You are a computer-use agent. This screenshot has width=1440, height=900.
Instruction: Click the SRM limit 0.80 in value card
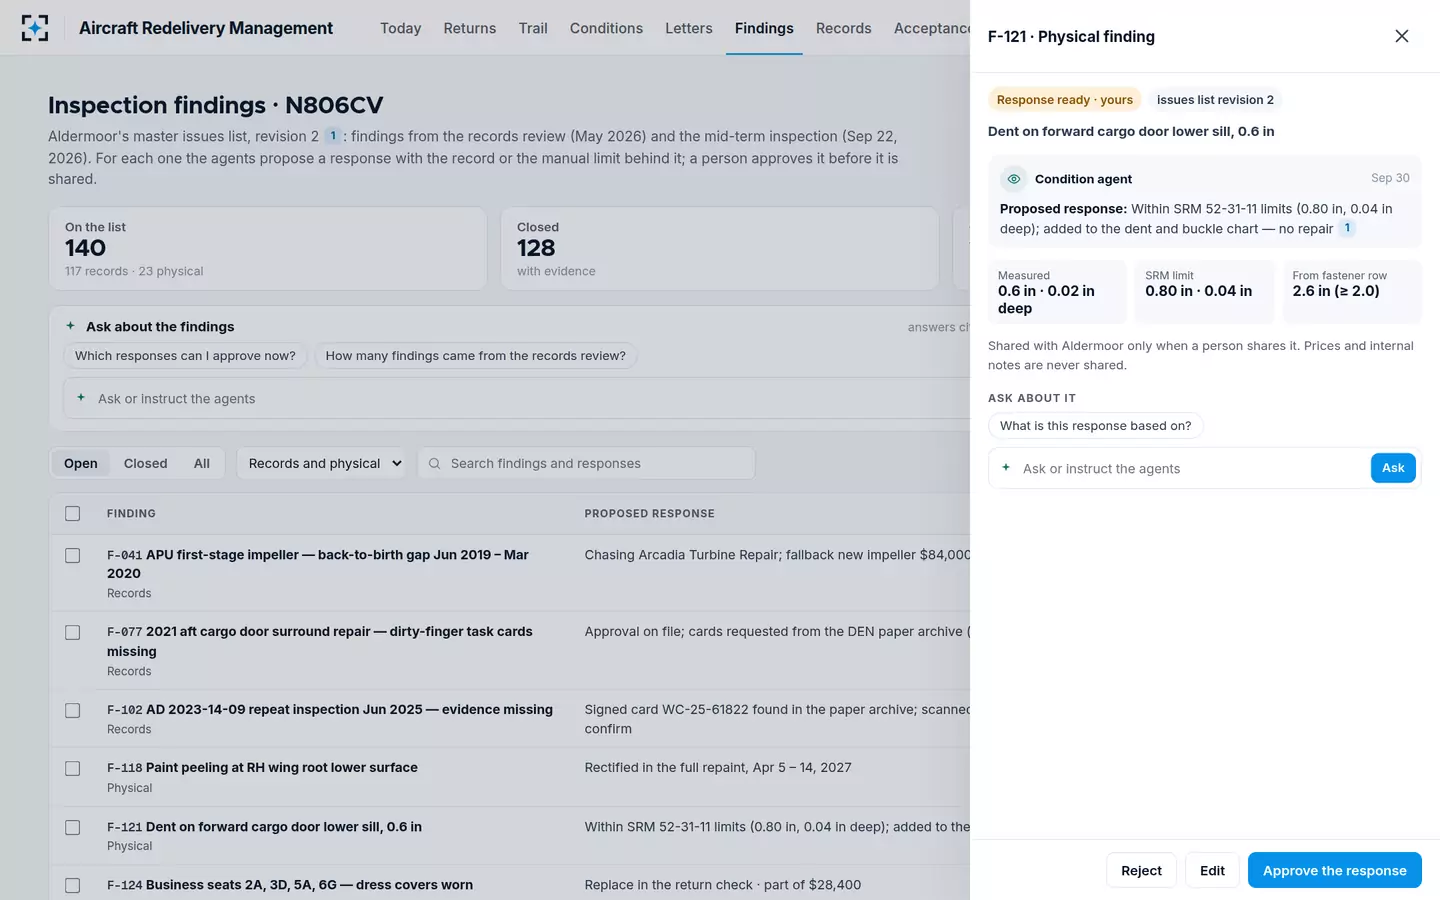(x=1204, y=292)
